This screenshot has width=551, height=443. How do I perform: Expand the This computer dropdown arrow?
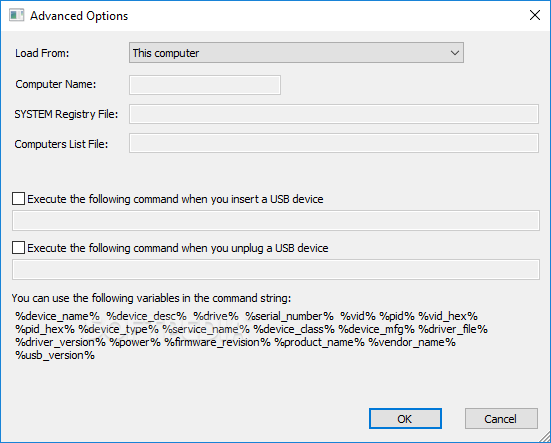pyautogui.click(x=454, y=53)
